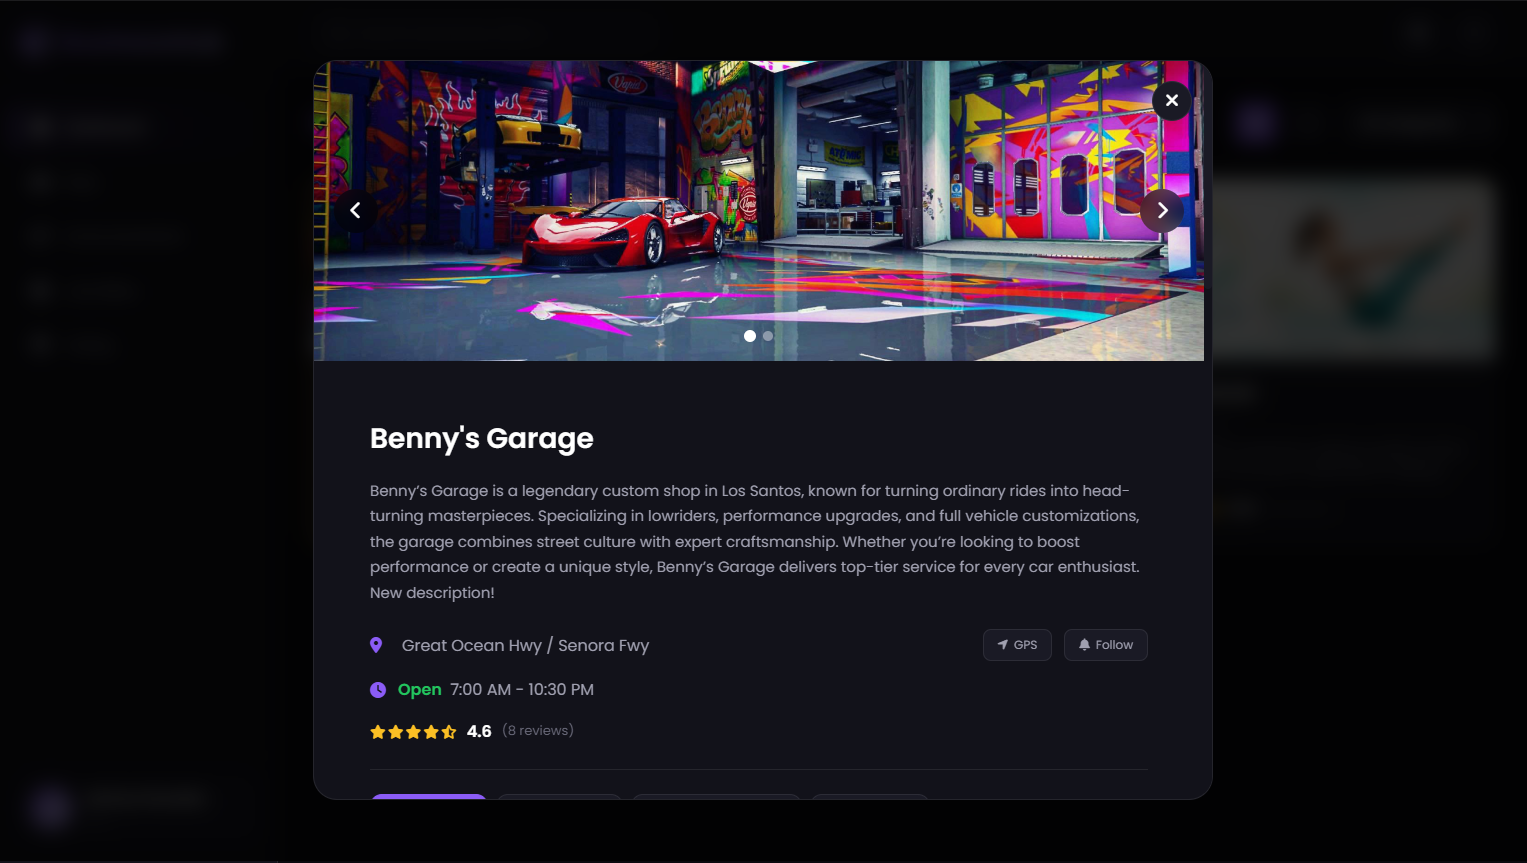This screenshot has width=1527, height=863.
Task: Close the Benny's Garage details popup
Action: (x=1171, y=100)
